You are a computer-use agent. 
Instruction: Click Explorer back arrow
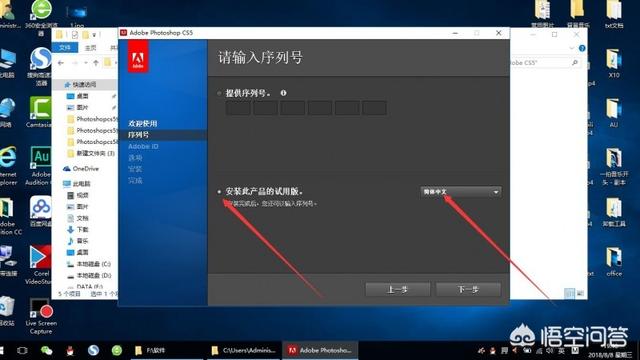61,63
